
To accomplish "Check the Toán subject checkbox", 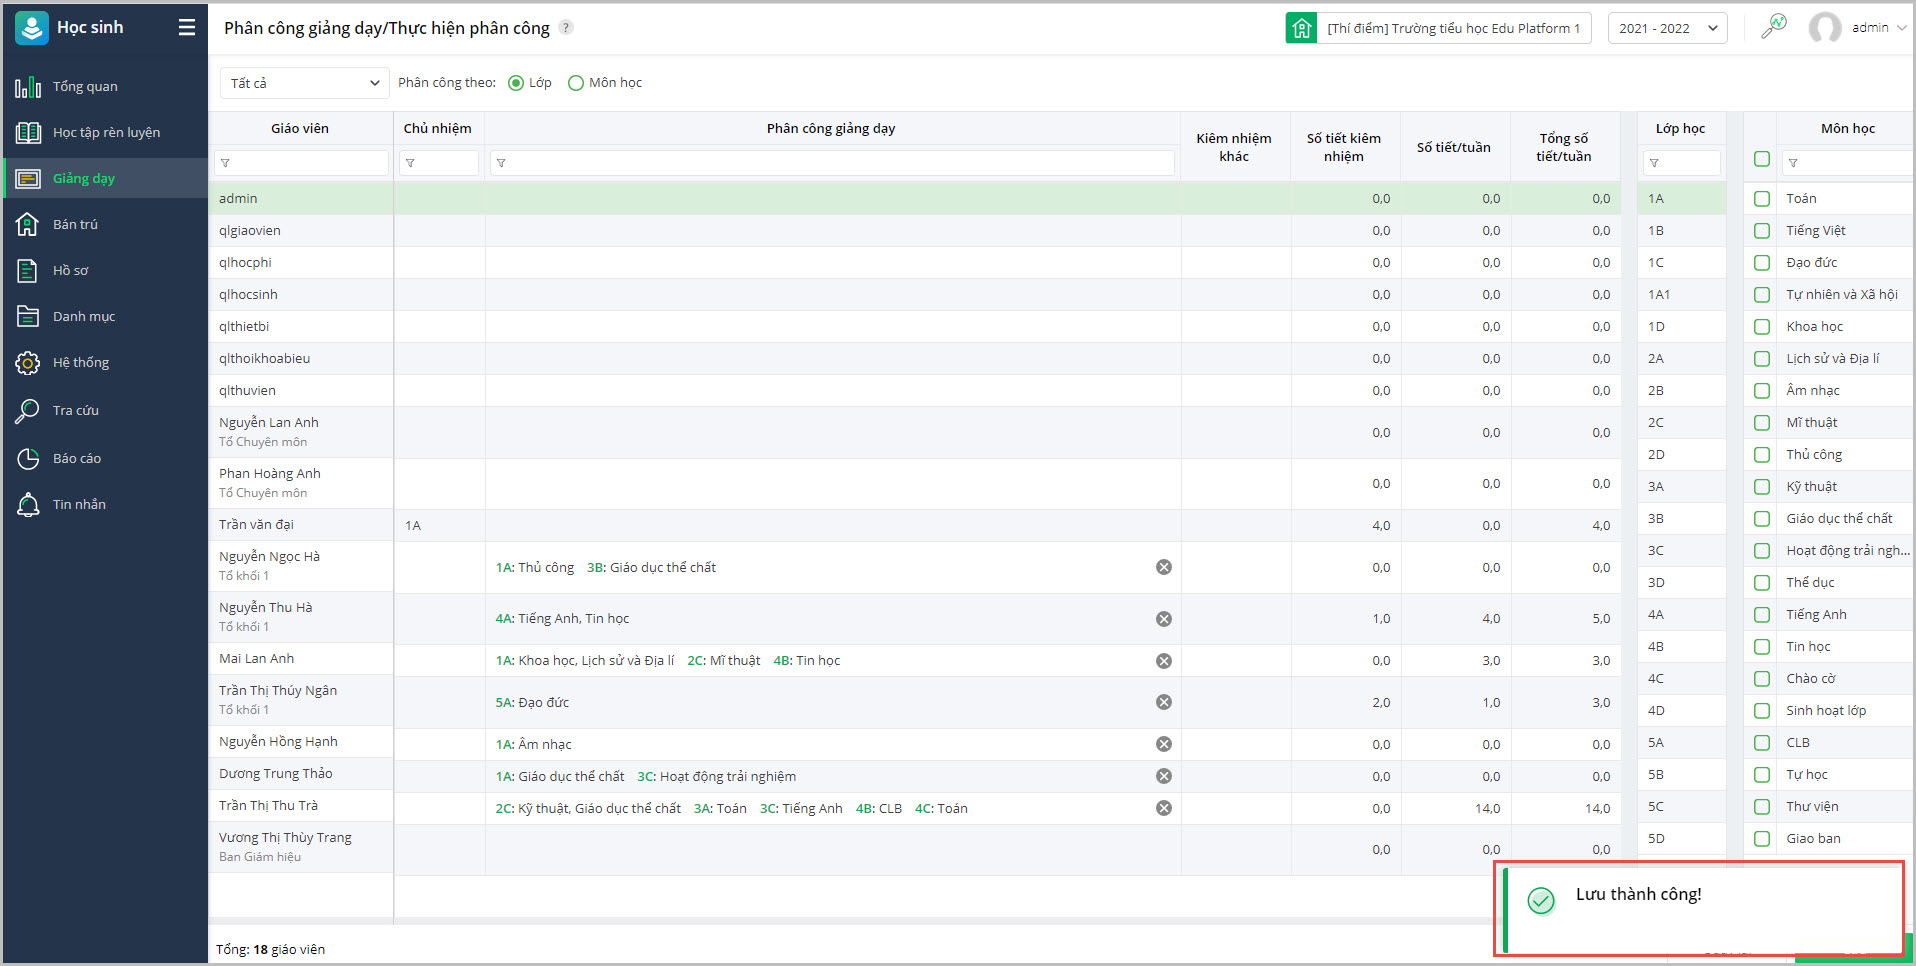I will [x=1762, y=199].
